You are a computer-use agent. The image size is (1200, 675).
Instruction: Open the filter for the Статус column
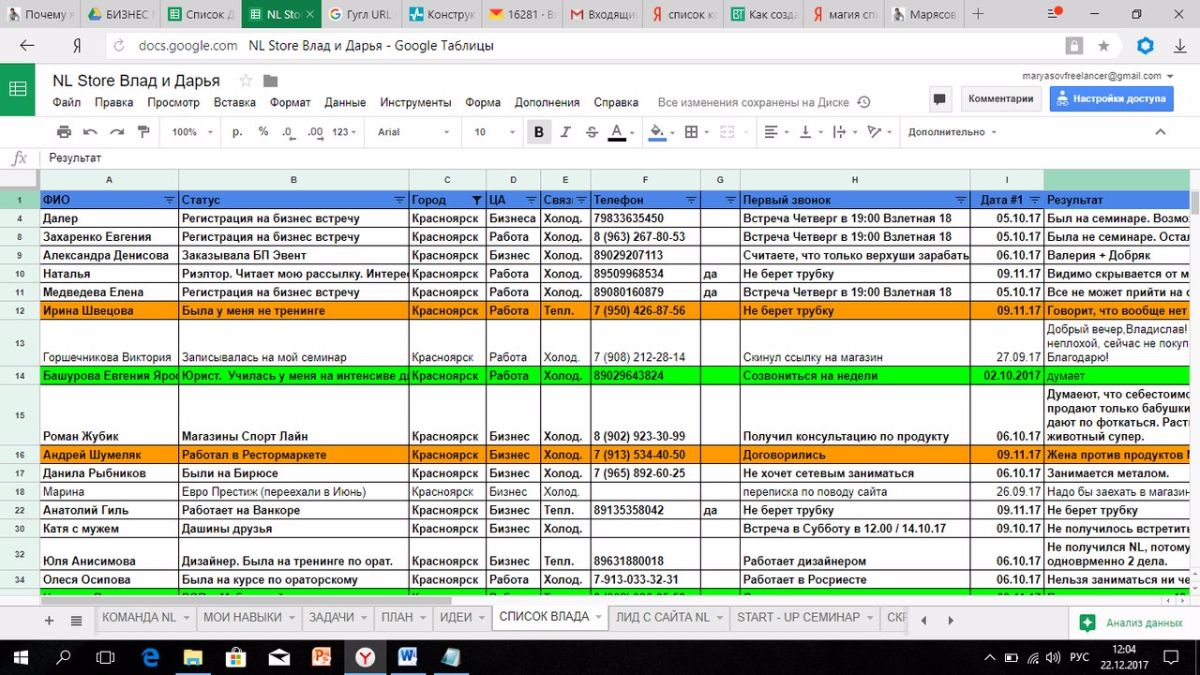[x=400, y=200]
